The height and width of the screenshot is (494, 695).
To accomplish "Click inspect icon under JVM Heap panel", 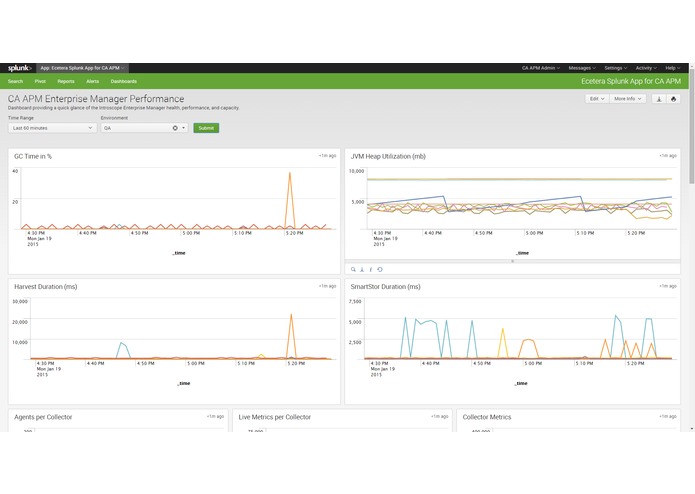I will (x=371, y=269).
